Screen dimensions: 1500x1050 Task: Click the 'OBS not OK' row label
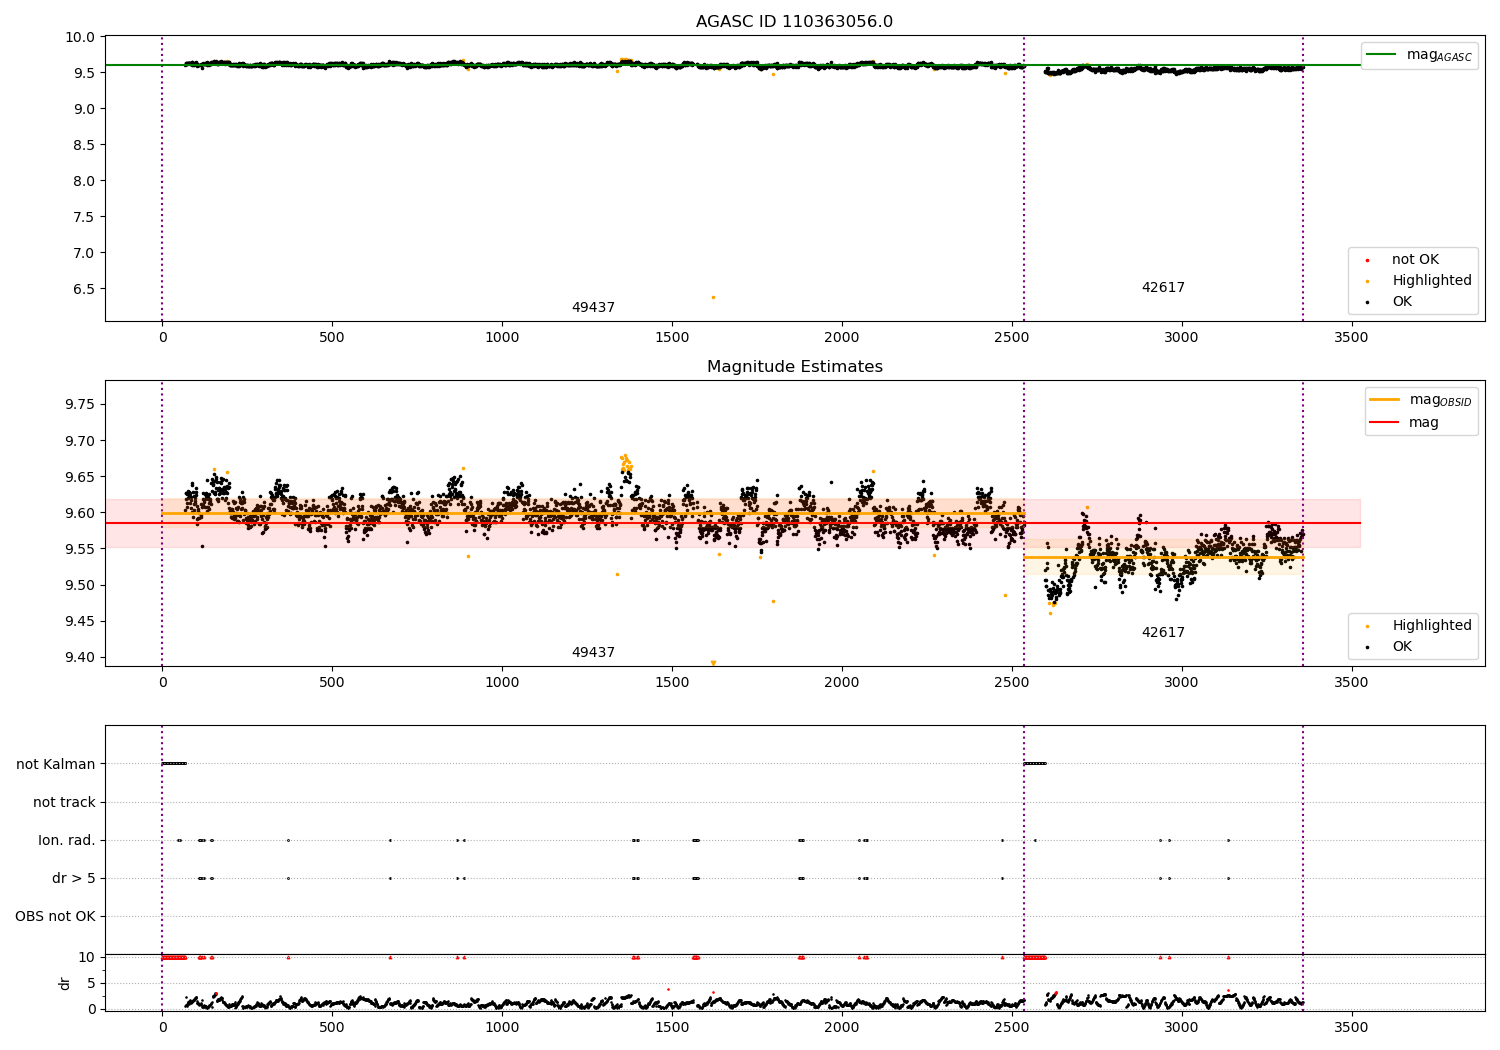[x=56, y=917]
